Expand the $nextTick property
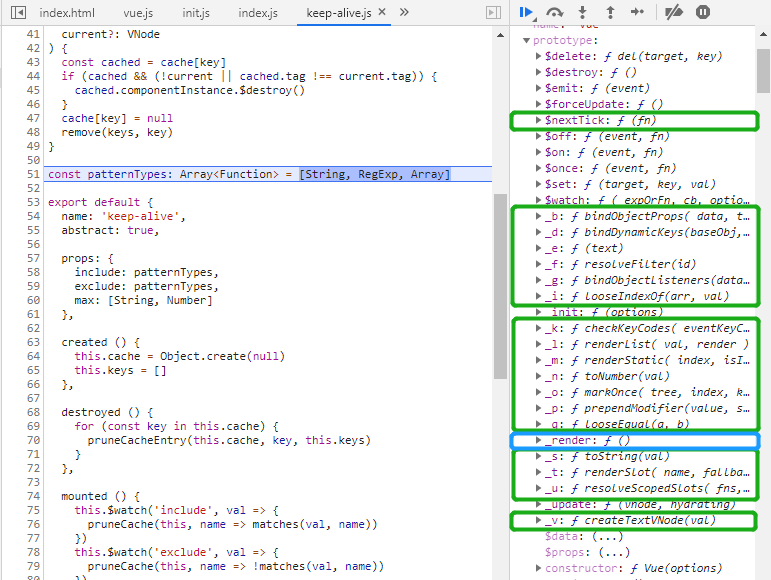The height and width of the screenshot is (580, 771). click(x=538, y=120)
